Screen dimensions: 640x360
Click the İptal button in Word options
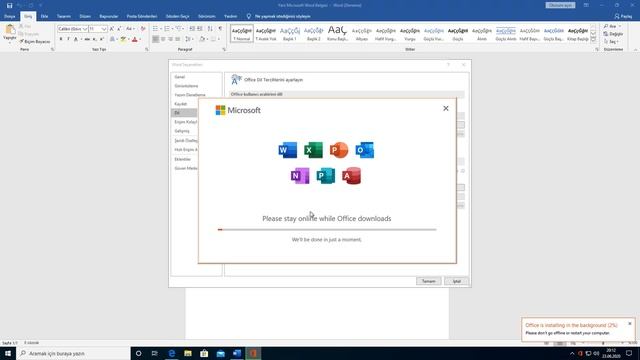(x=456, y=281)
